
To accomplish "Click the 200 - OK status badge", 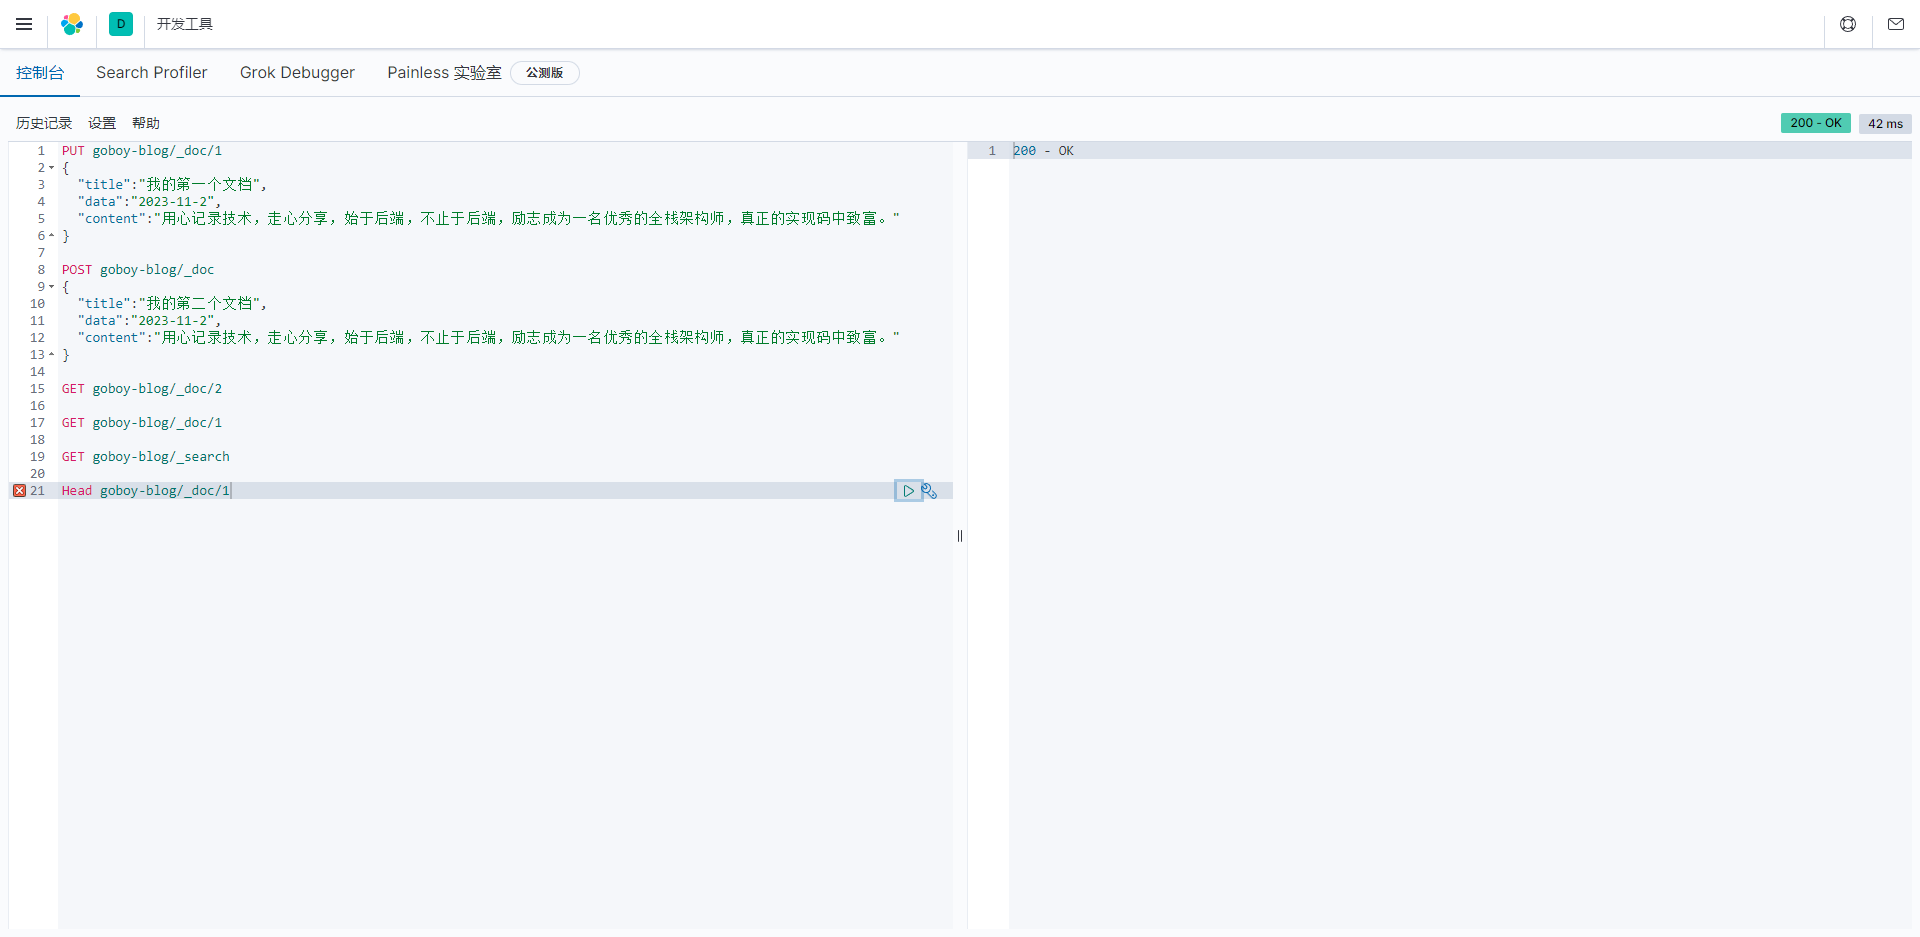I will (1816, 123).
